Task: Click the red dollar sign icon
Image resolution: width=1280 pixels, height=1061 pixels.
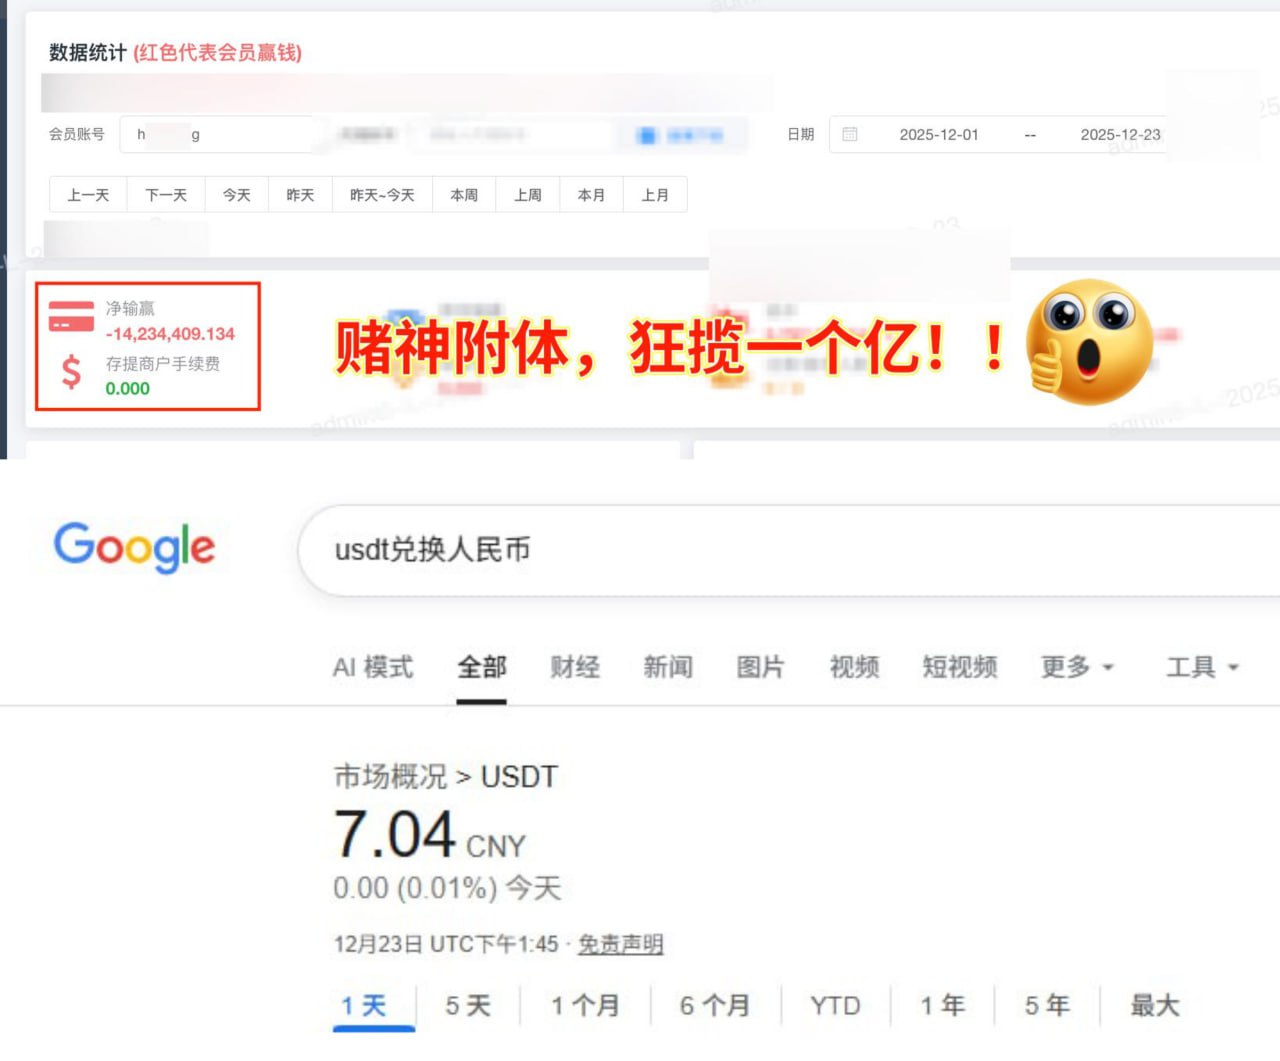Action: click(x=71, y=372)
